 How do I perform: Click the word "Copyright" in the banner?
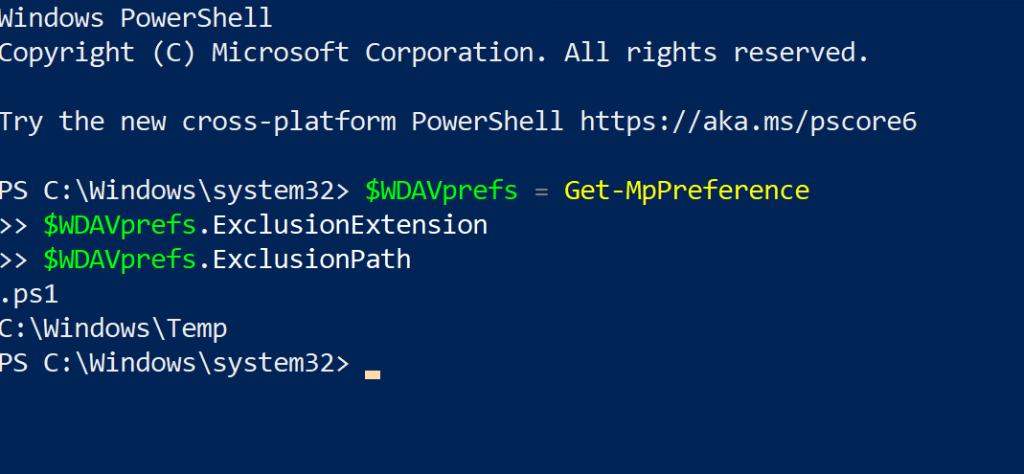(x=66, y=53)
